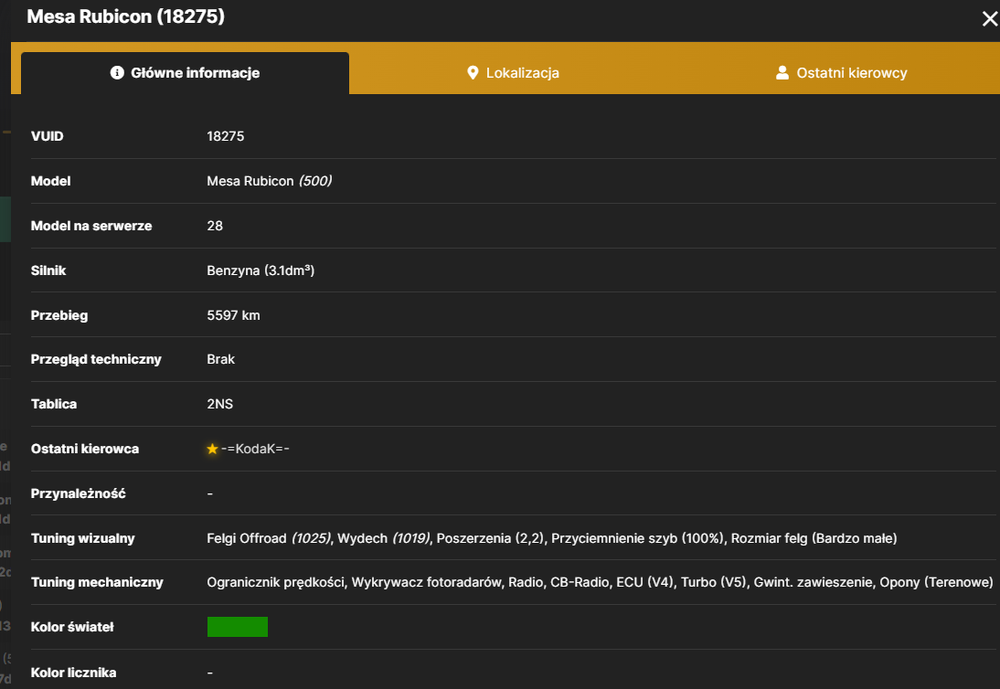
Task: Click the Tablica row label
Action: [x=54, y=404]
